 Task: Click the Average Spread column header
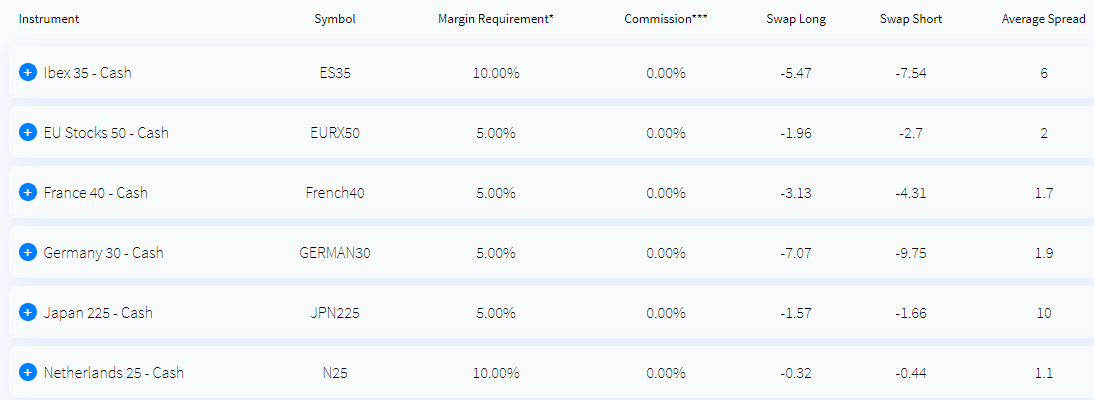pyautogui.click(x=1034, y=19)
